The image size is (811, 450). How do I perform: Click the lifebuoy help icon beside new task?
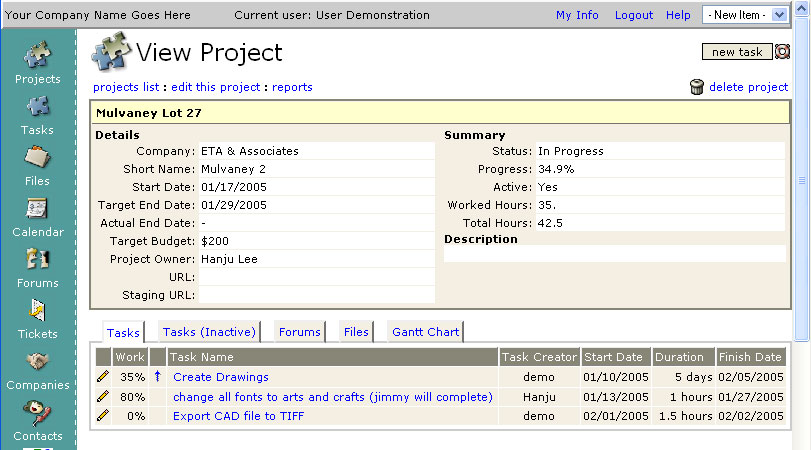click(782, 52)
